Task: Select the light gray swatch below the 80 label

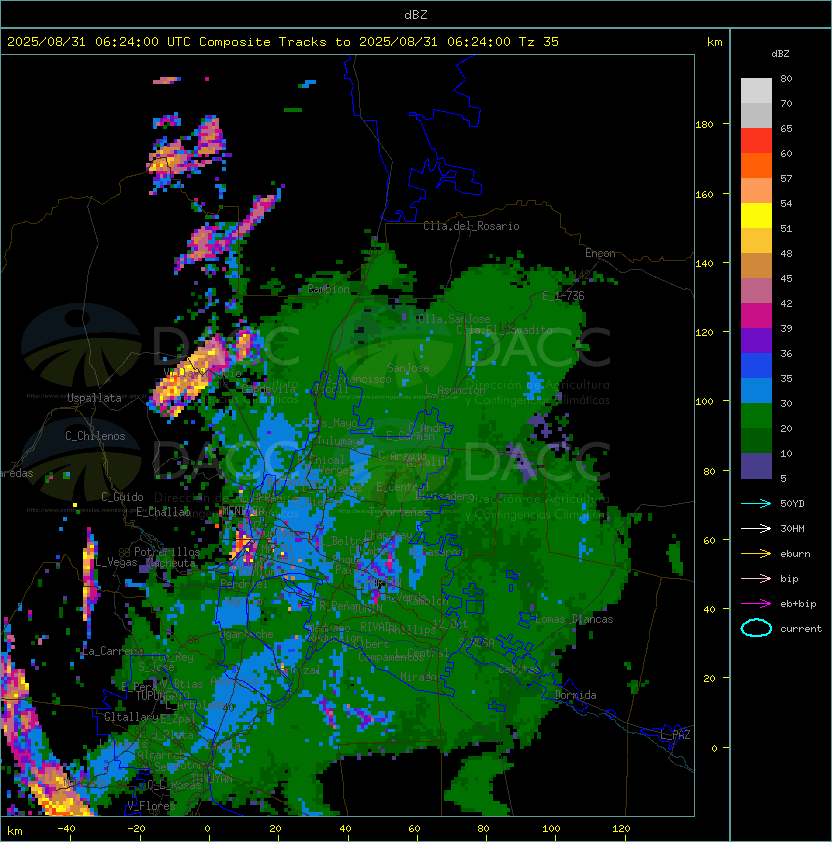Action: point(756,91)
